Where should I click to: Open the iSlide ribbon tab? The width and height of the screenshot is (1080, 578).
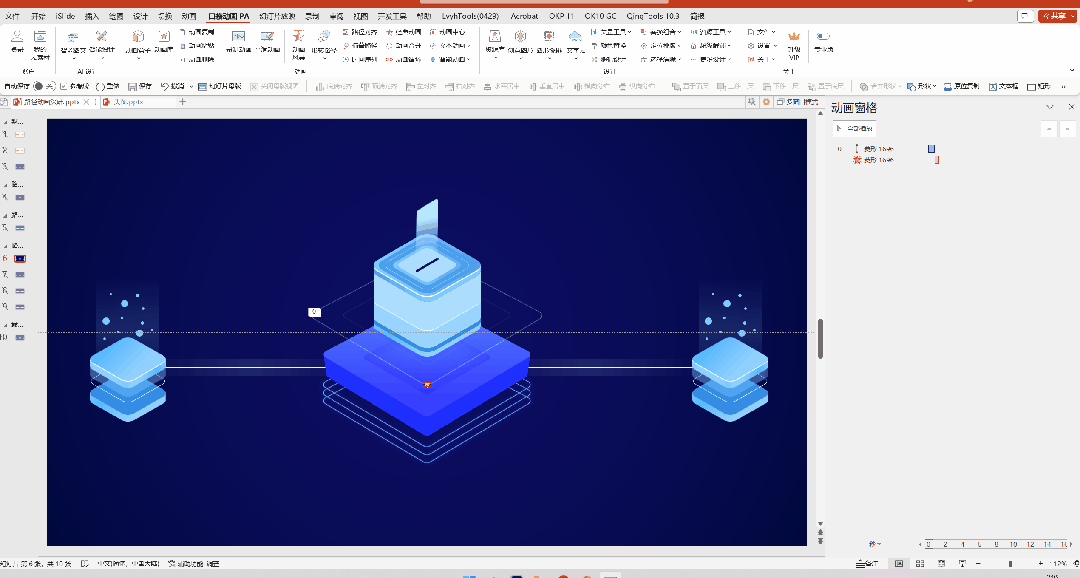click(65, 16)
